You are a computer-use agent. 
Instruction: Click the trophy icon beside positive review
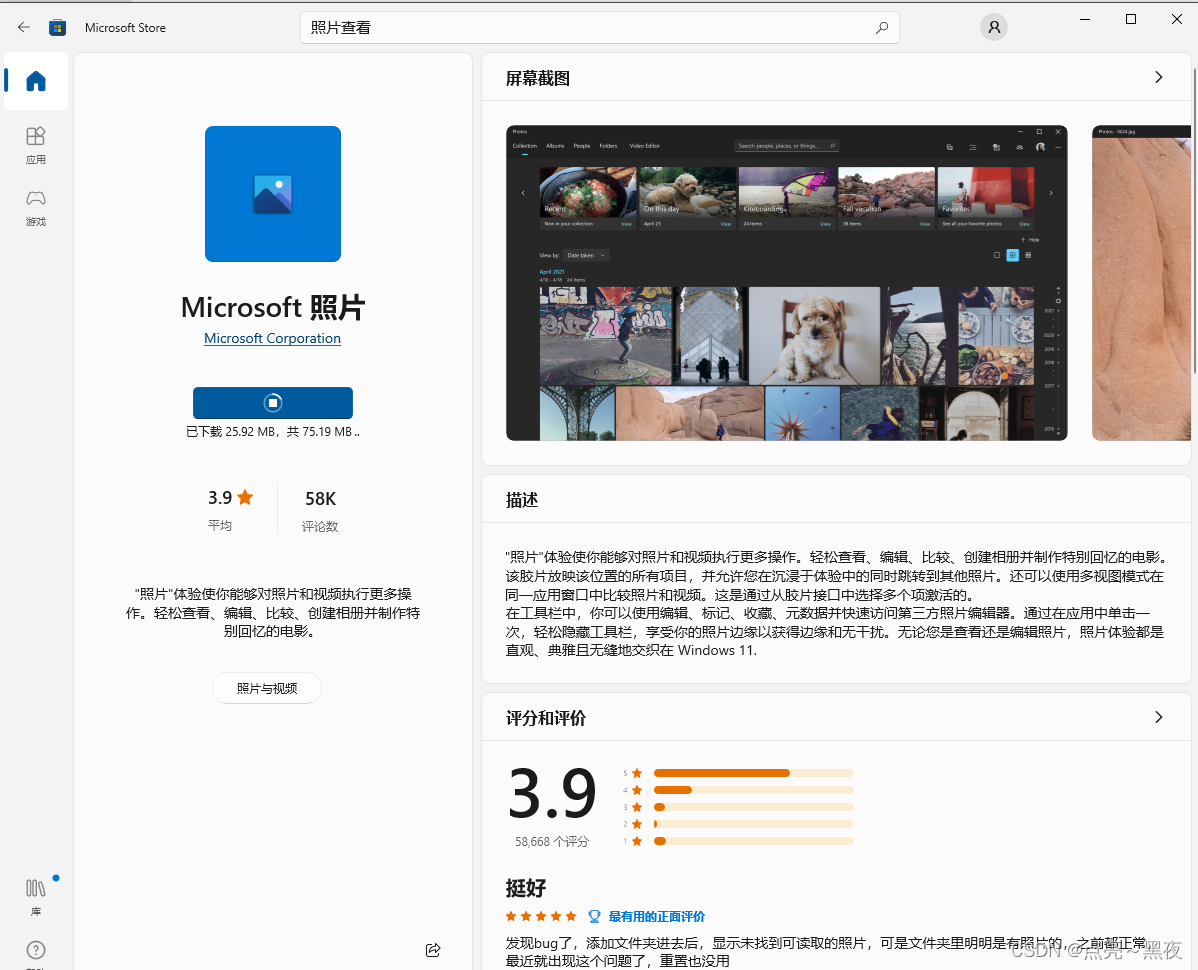594,917
